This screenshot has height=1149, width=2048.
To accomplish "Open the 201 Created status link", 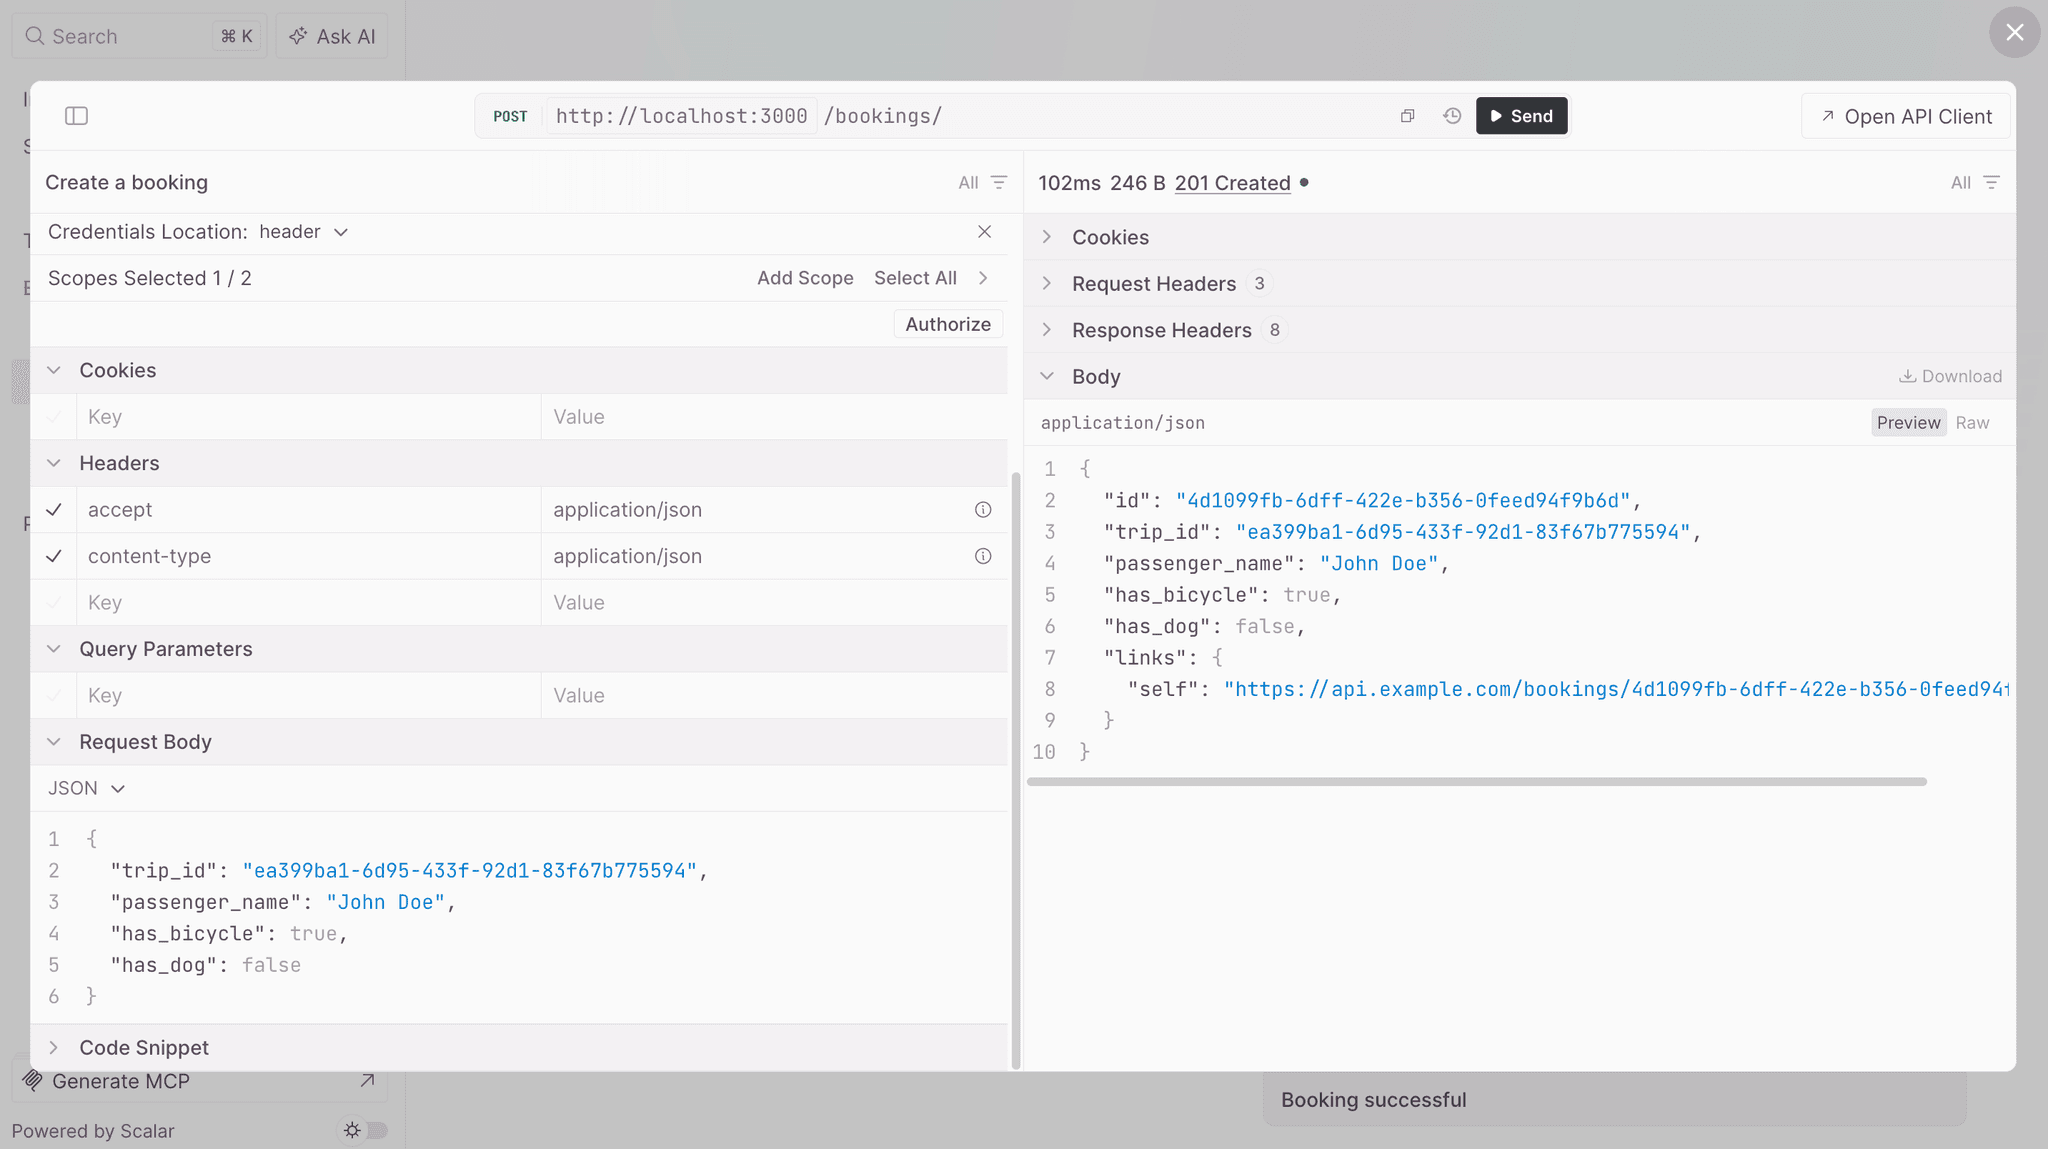I will tap(1232, 183).
